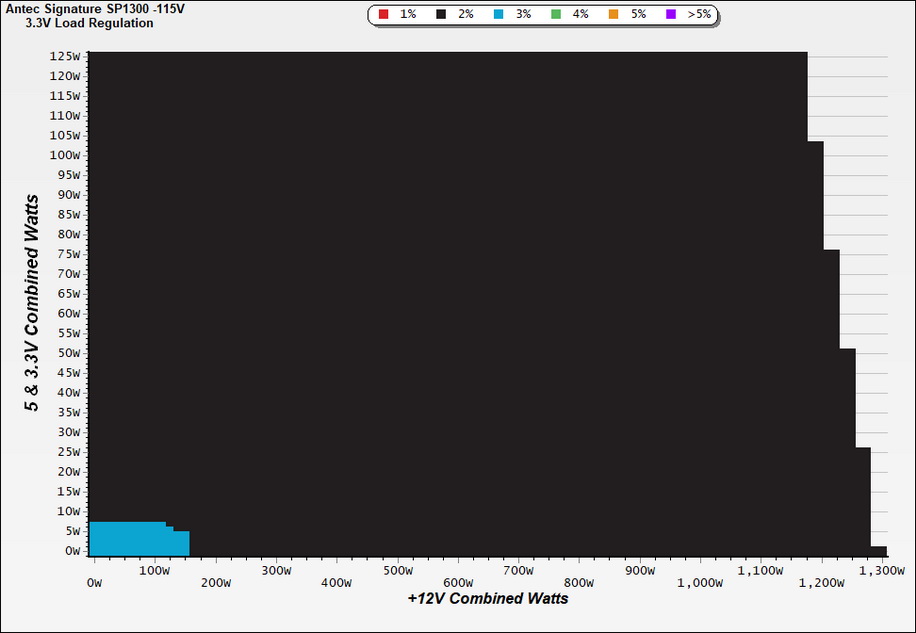Click the '700W' x-axis label
This screenshot has width=916, height=633.
tap(519, 571)
